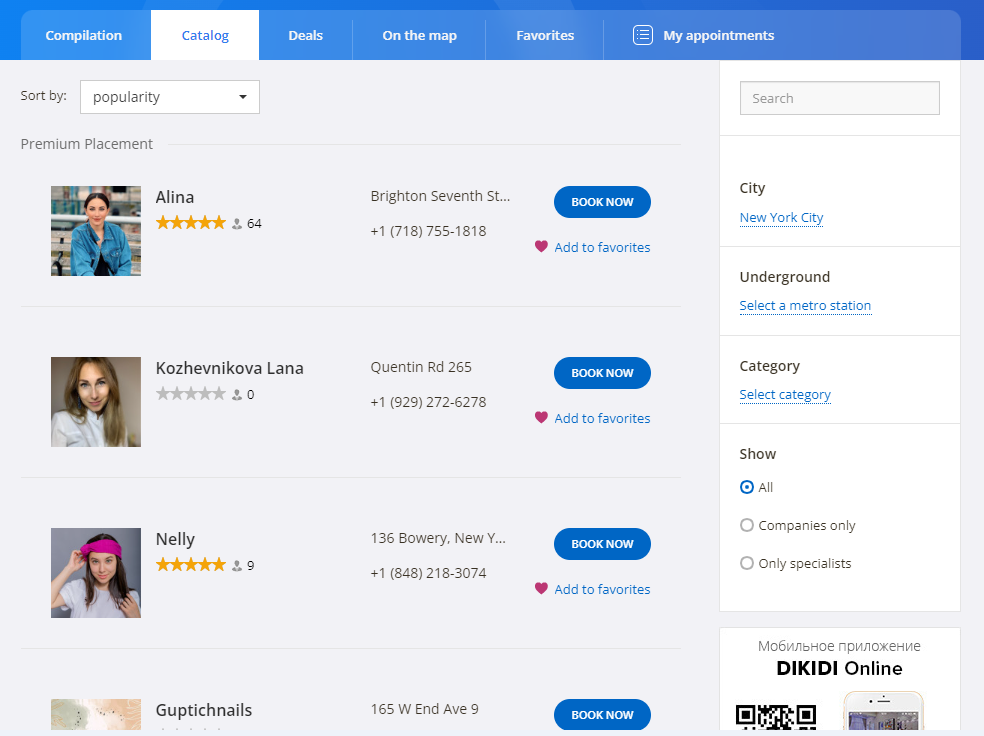Click the 136 Bowery, New Y... address
984x736 pixels.
(x=438, y=538)
